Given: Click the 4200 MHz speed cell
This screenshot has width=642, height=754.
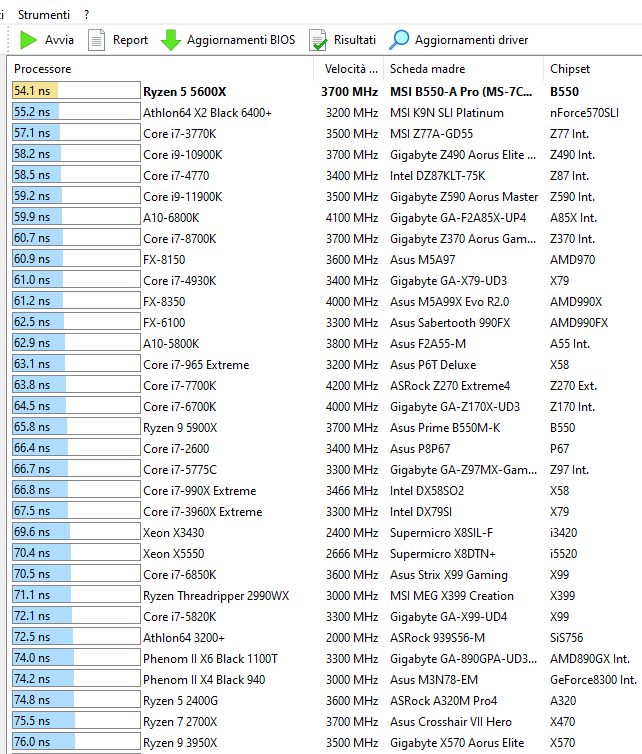Looking at the screenshot, I should click(x=352, y=386).
